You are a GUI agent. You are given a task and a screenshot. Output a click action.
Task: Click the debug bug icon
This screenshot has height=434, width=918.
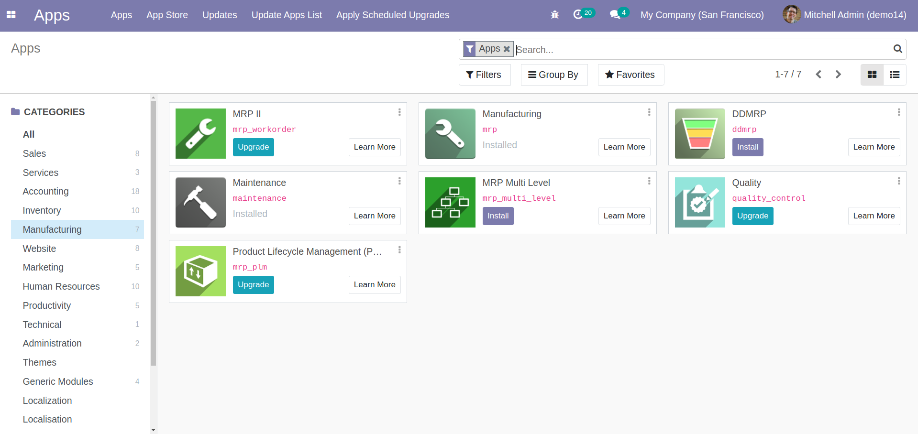coord(554,15)
